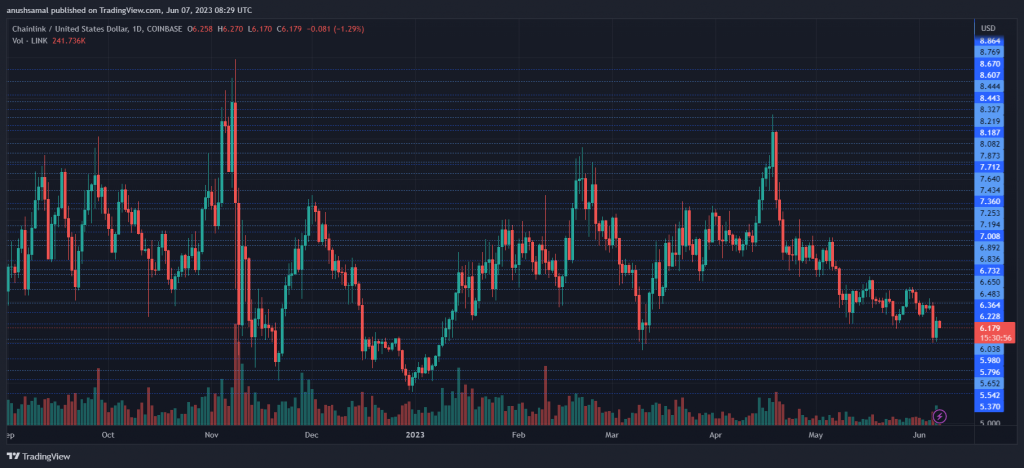1024x468 pixels.
Task: Click the 8.187 price level label
Action: click(988, 132)
